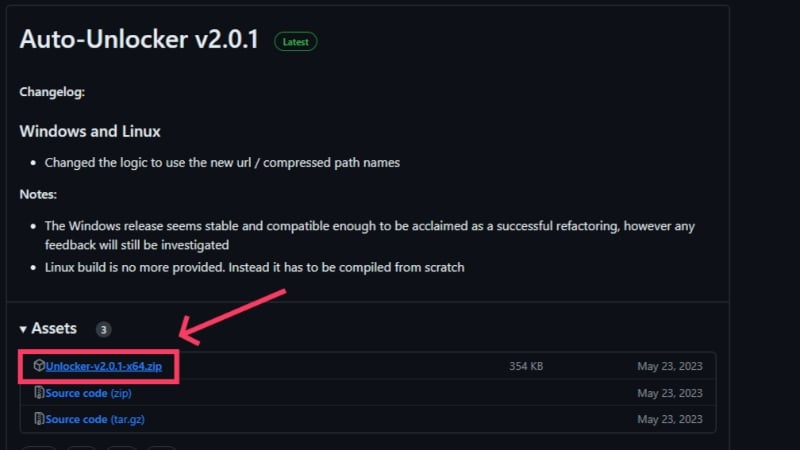Click the Assets heading label

point(54,328)
